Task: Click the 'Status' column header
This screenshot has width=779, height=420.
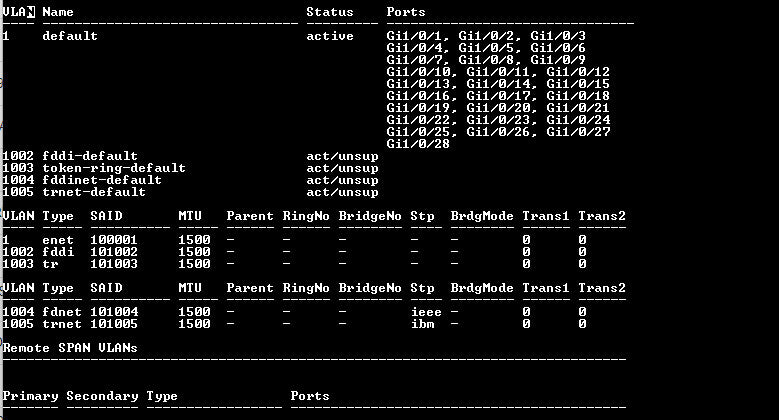Action: 330,12
